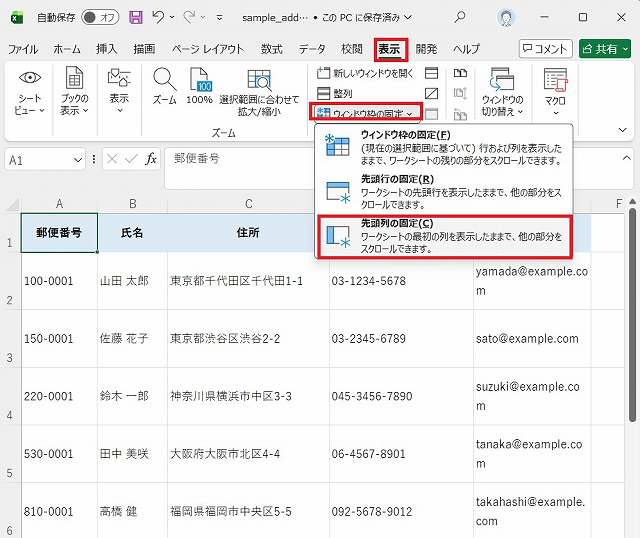Open the シート ビュー eye icon menu

[29, 92]
